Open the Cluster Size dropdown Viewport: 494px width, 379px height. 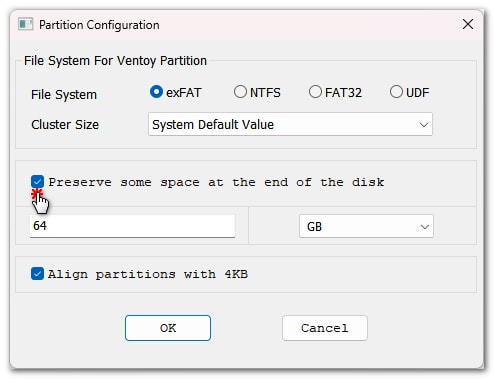(290, 124)
